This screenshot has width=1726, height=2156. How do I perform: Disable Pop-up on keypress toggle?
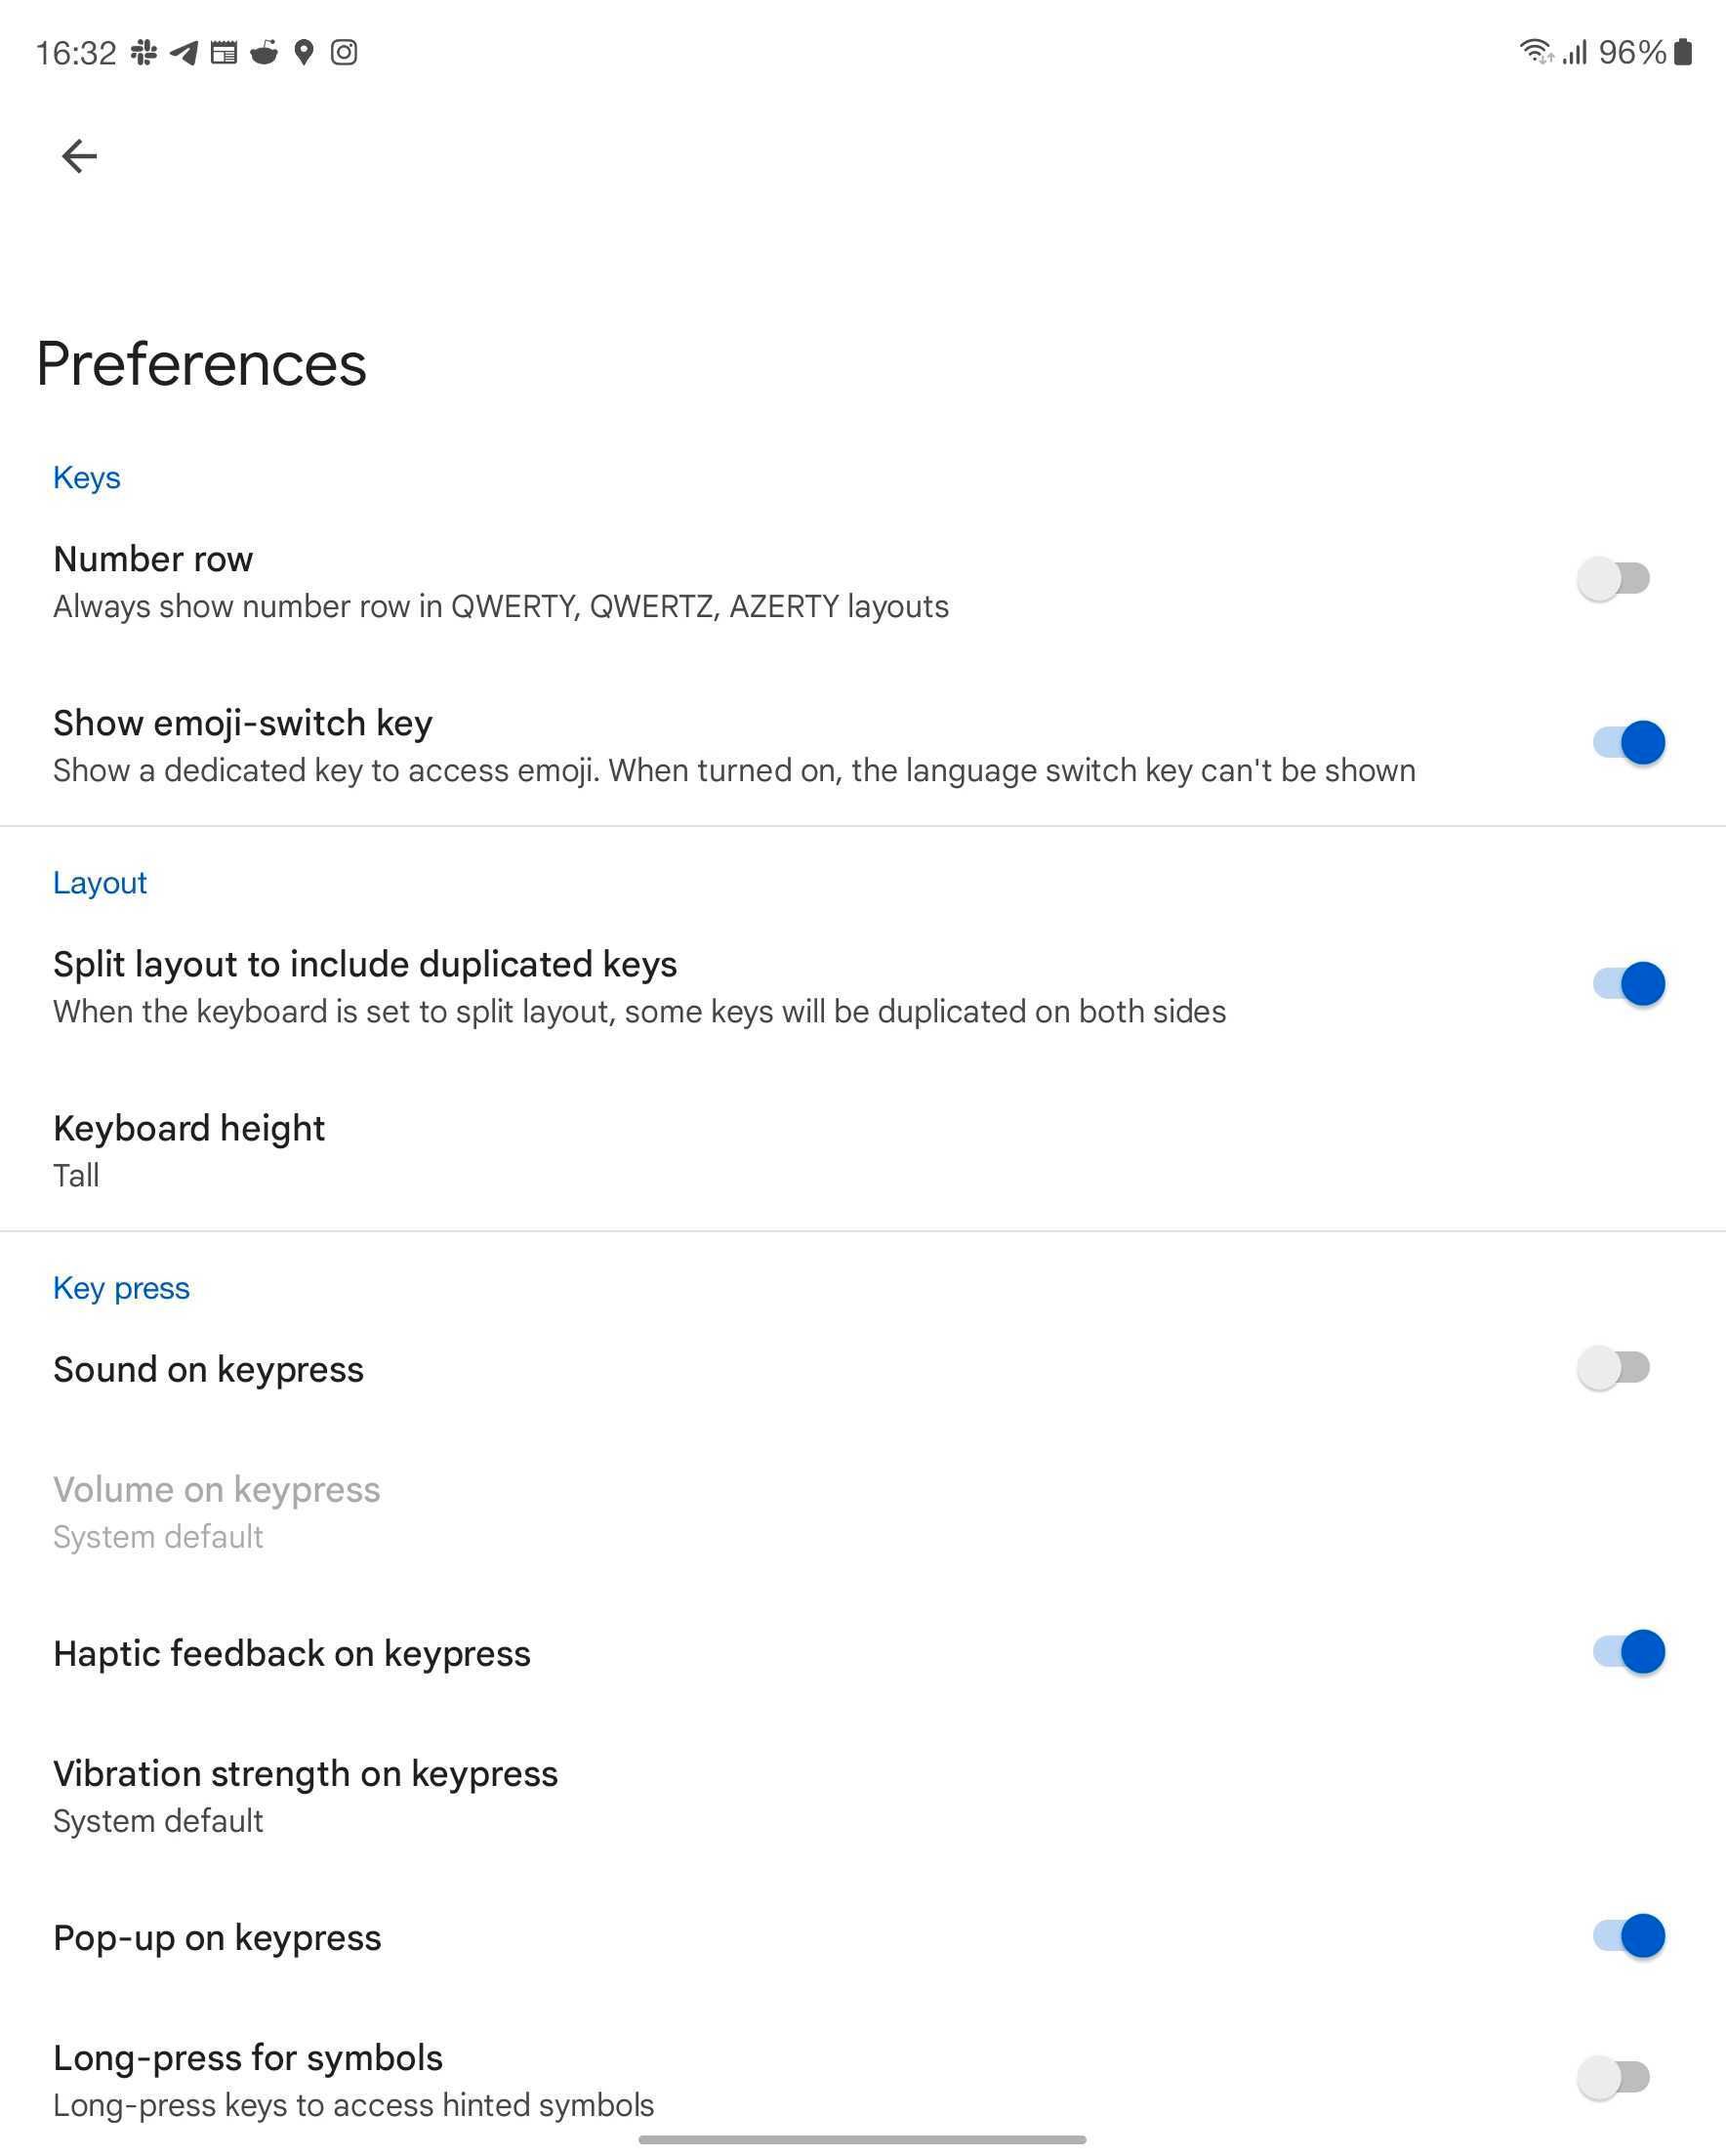click(1628, 1936)
